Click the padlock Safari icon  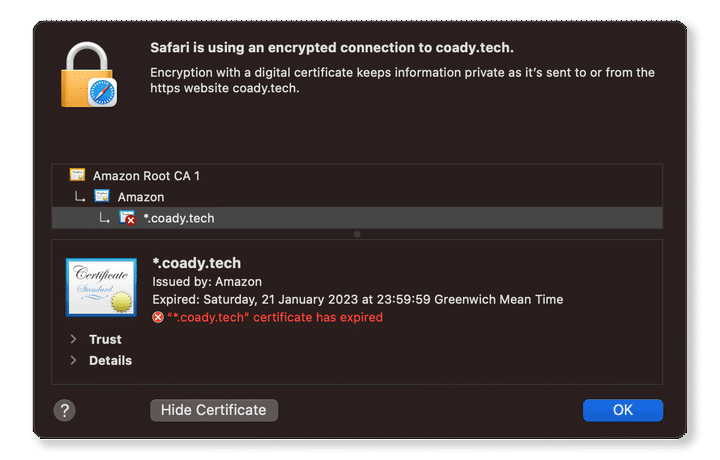coord(89,75)
